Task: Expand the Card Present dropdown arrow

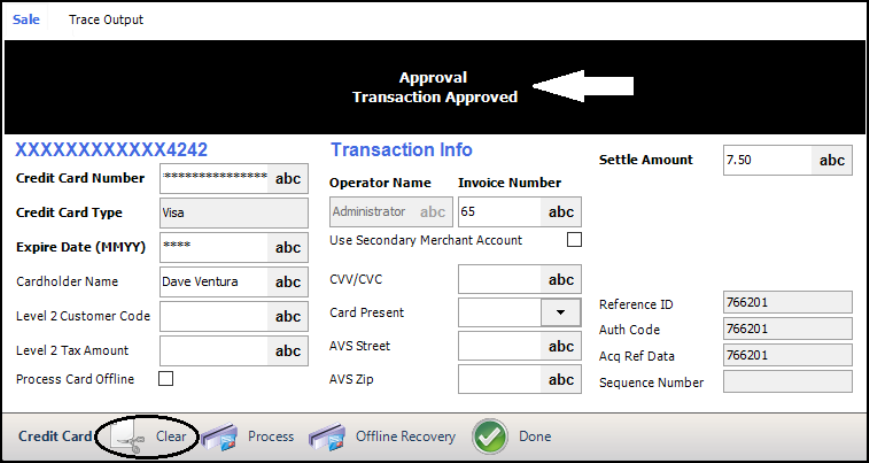Action: (560, 313)
